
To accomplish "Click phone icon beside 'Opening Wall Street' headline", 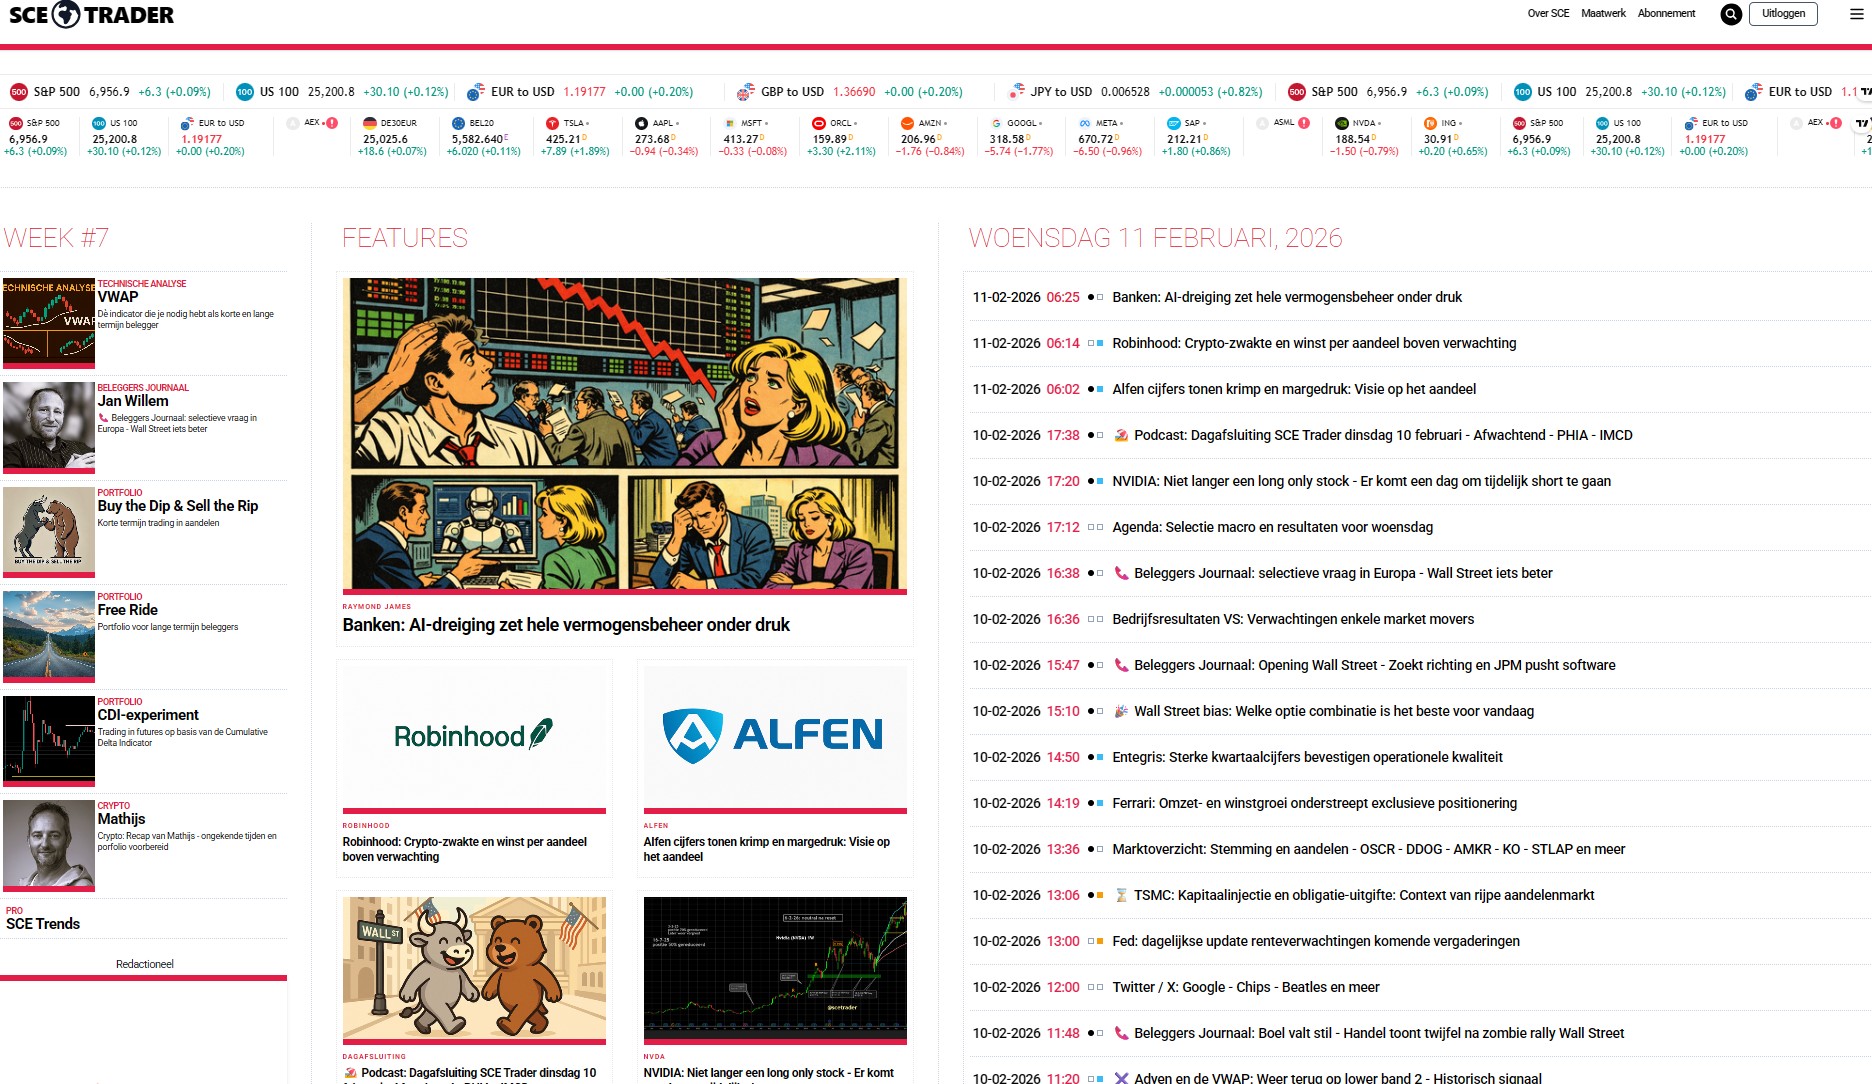I will 1121,665.
